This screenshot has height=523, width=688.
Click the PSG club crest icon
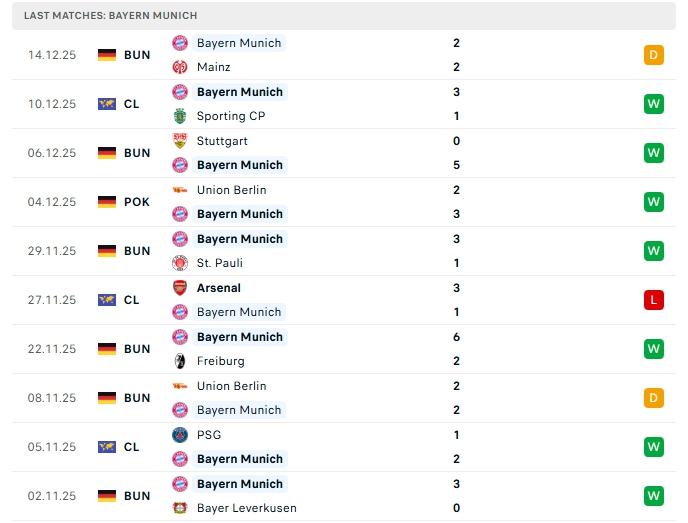coord(180,435)
